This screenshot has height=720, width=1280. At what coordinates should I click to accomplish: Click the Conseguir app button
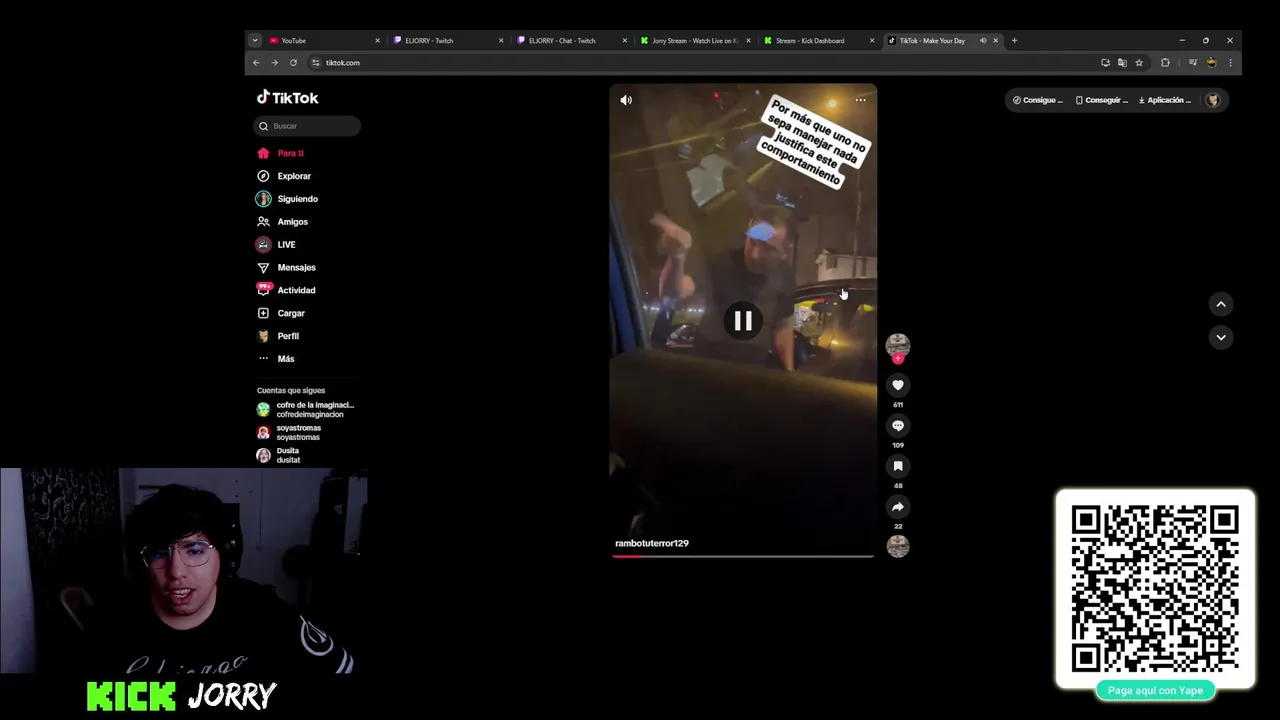pos(1101,100)
